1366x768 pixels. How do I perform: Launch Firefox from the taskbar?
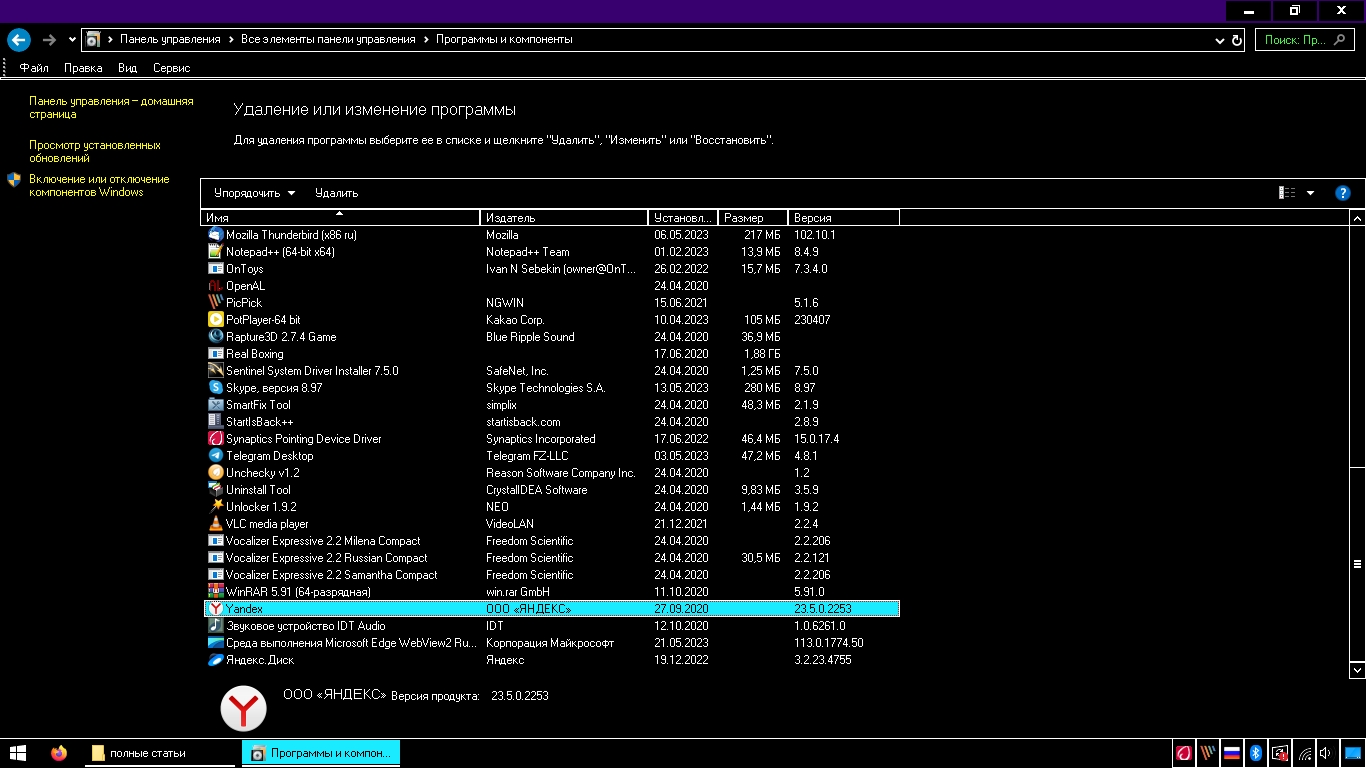[59, 753]
